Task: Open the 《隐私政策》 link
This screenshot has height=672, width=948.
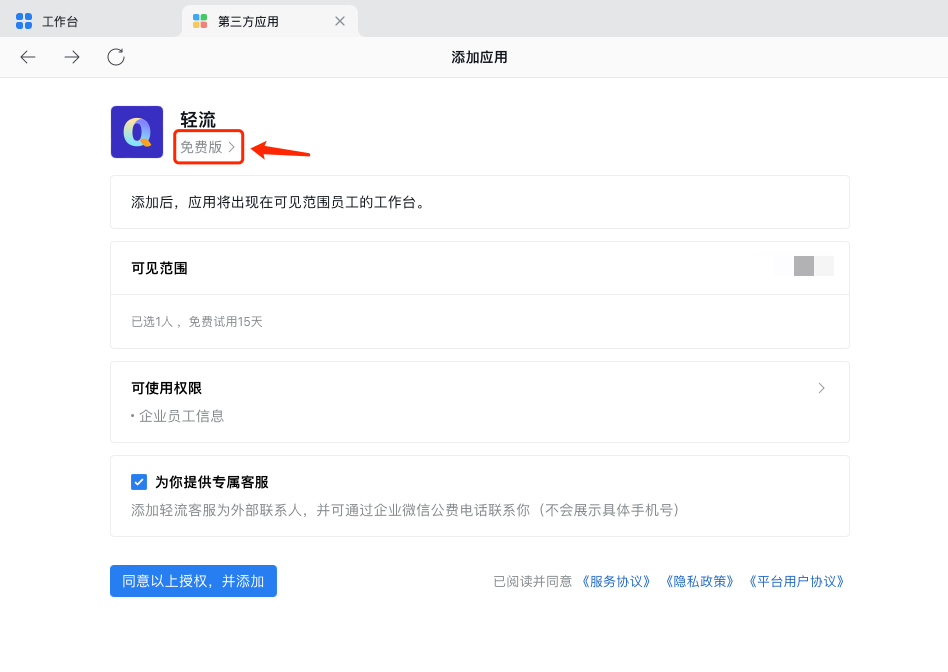Action: [x=699, y=582]
